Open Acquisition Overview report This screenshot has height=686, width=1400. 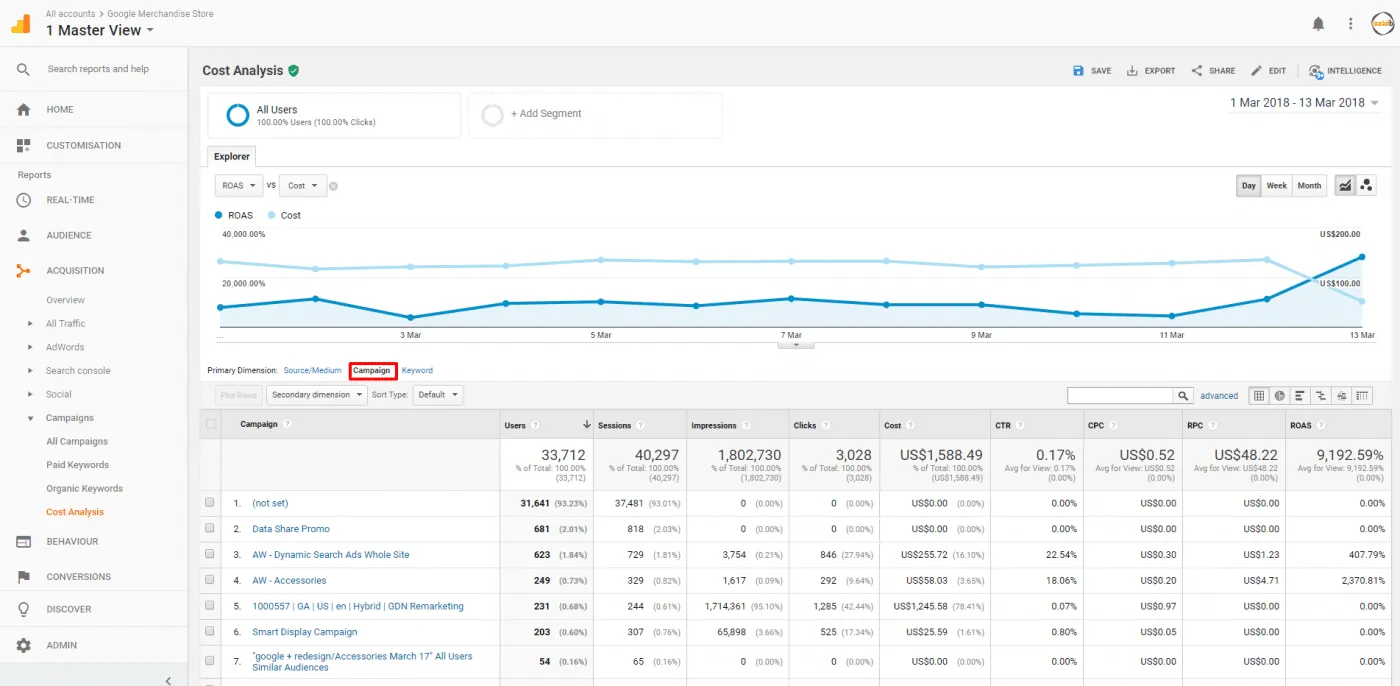click(x=65, y=300)
